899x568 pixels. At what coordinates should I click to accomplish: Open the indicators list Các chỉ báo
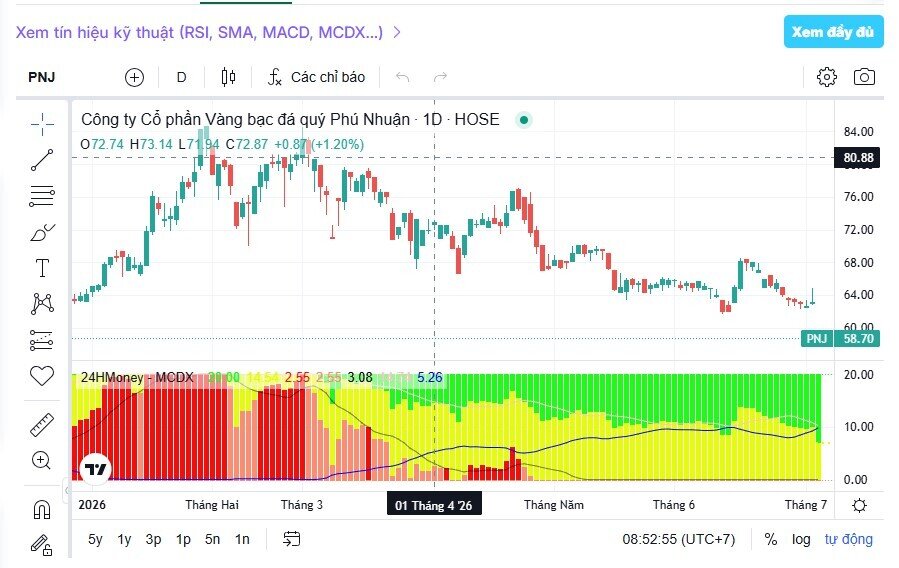pos(316,77)
